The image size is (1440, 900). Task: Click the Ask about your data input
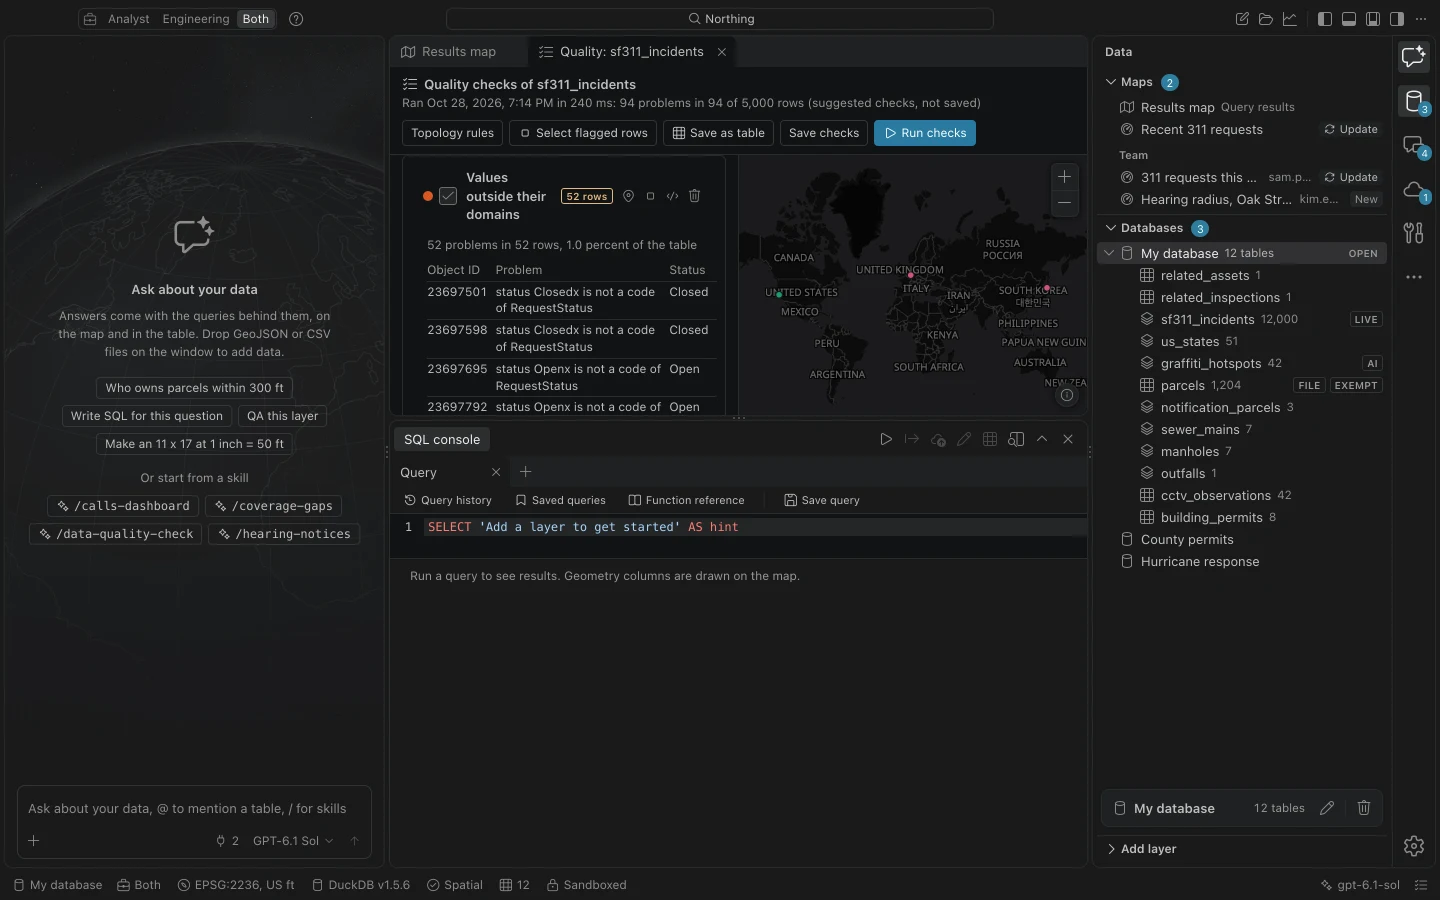194,809
